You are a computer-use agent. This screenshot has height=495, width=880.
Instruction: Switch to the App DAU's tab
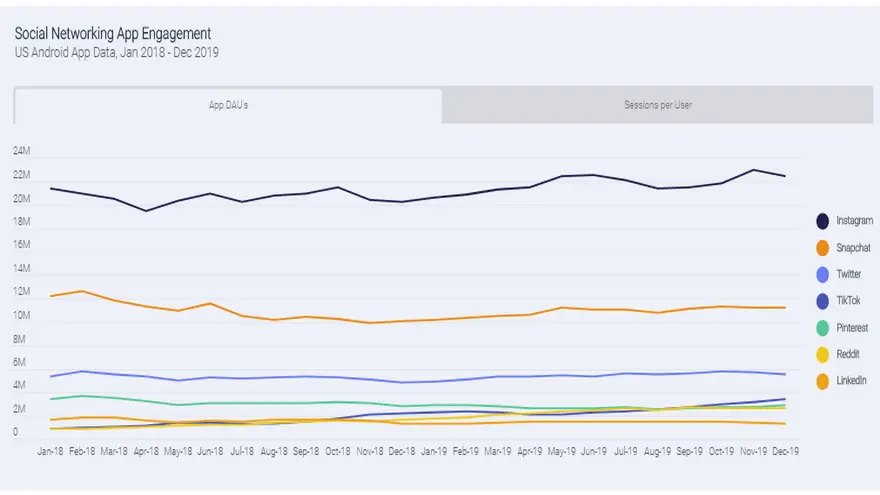coord(228,105)
